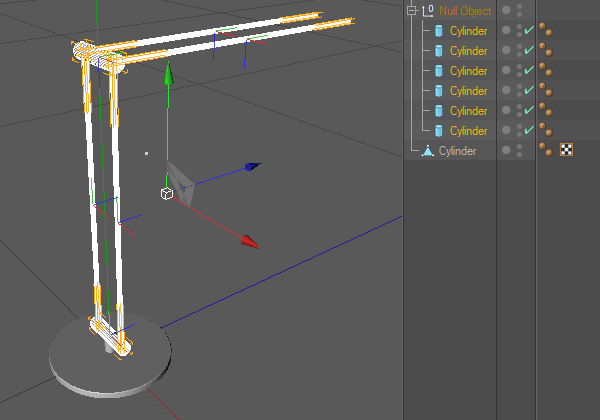Click the white cube gizmo center
The image size is (600, 420).
(x=167, y=194)
